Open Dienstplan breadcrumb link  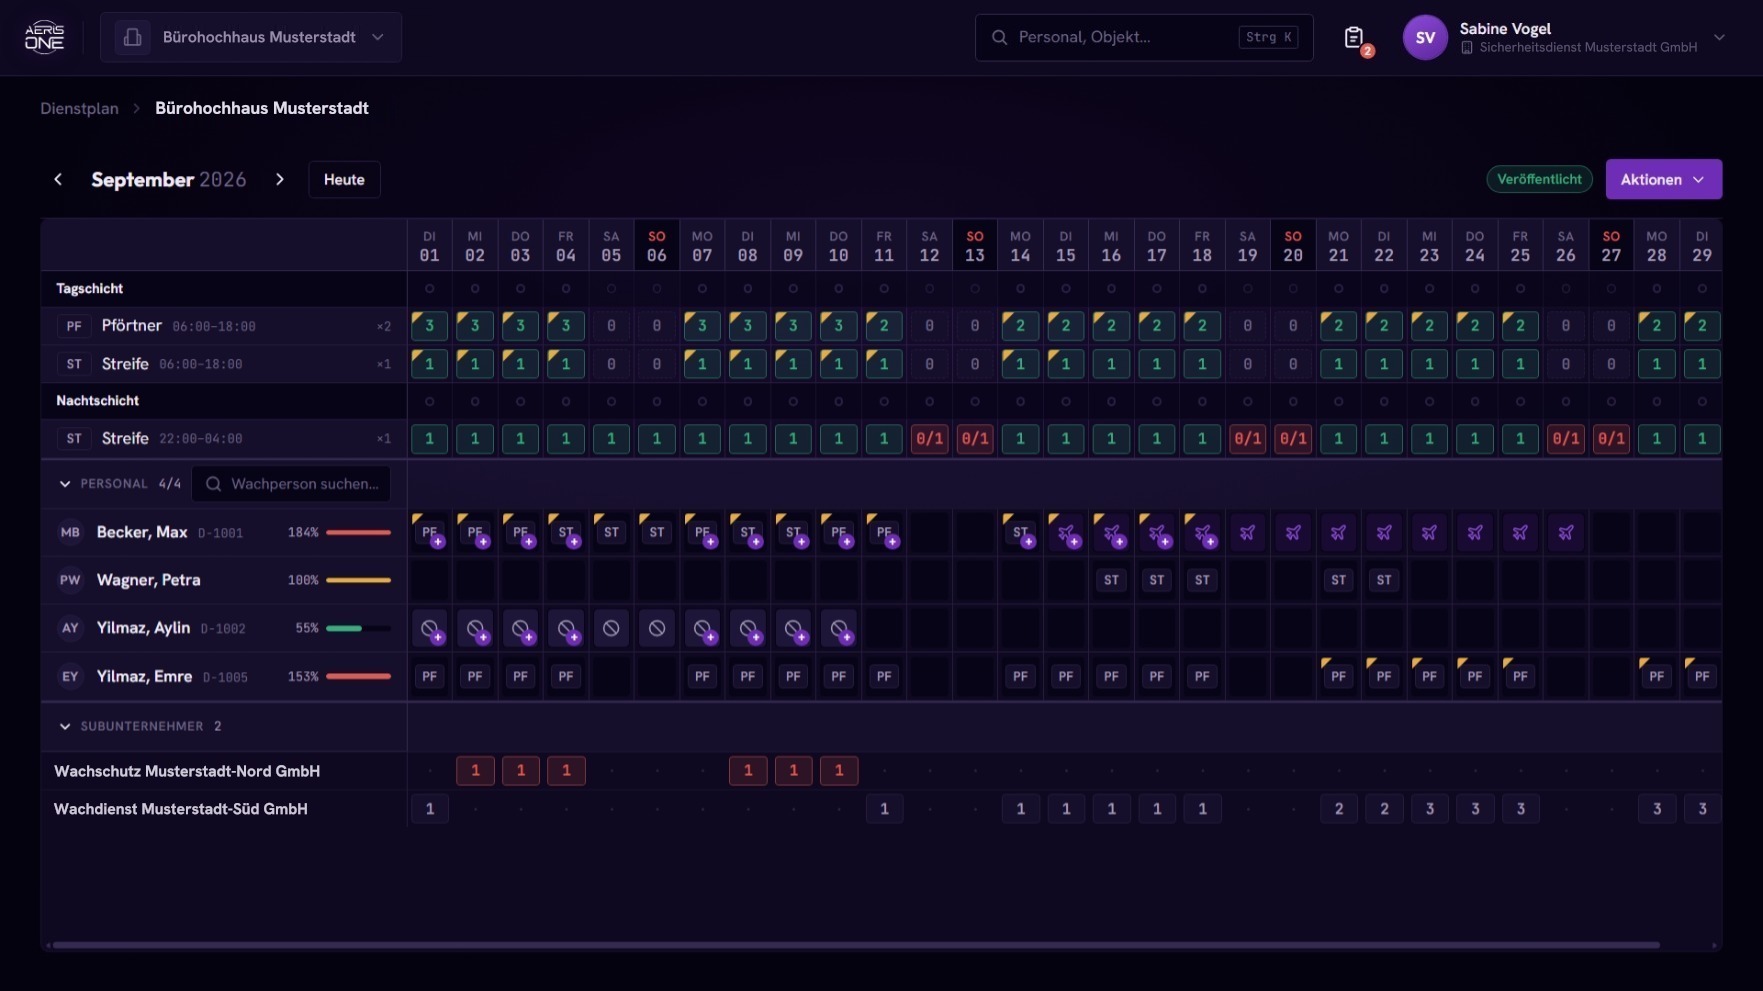tap(79, 108)
